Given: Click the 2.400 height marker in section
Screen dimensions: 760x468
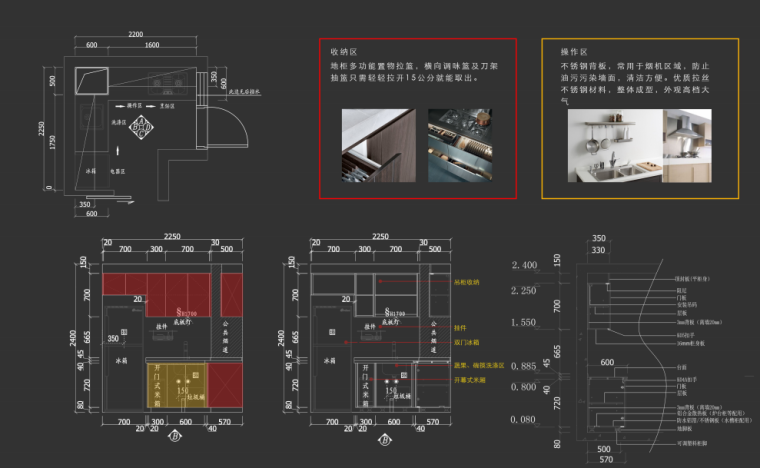Looking at the screenshot, I should (x=525, y=266).
